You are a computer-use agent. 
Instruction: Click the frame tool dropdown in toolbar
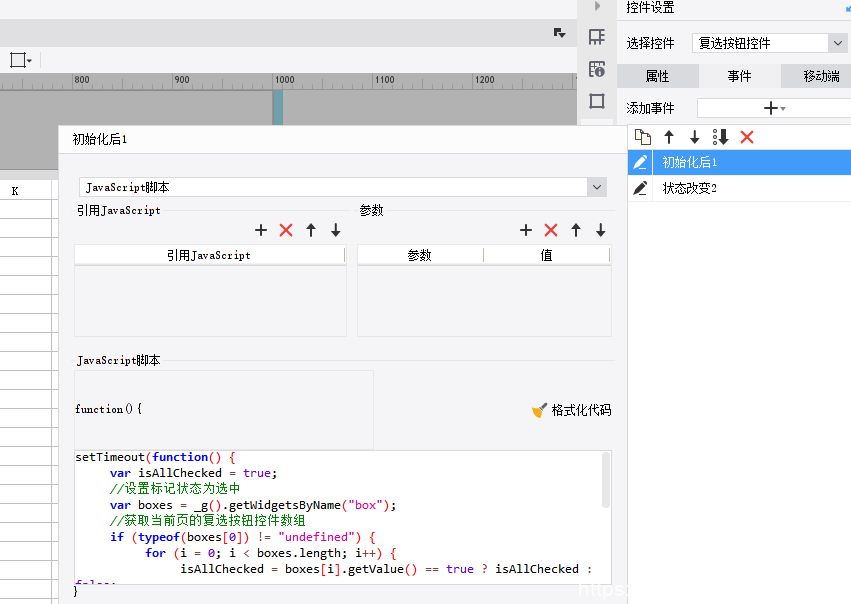coord(21,60)
